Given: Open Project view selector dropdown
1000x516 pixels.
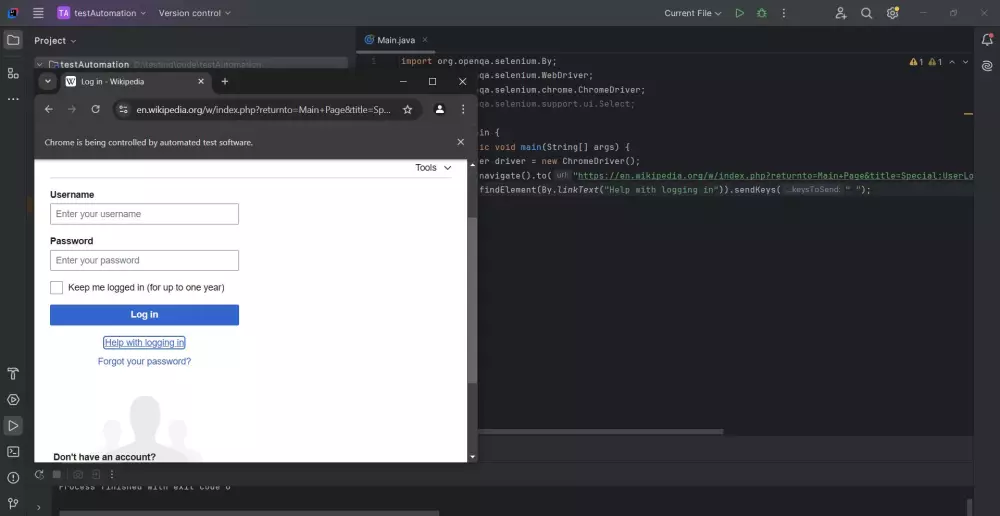Looking at the screenshot, I should click(55, 40).
